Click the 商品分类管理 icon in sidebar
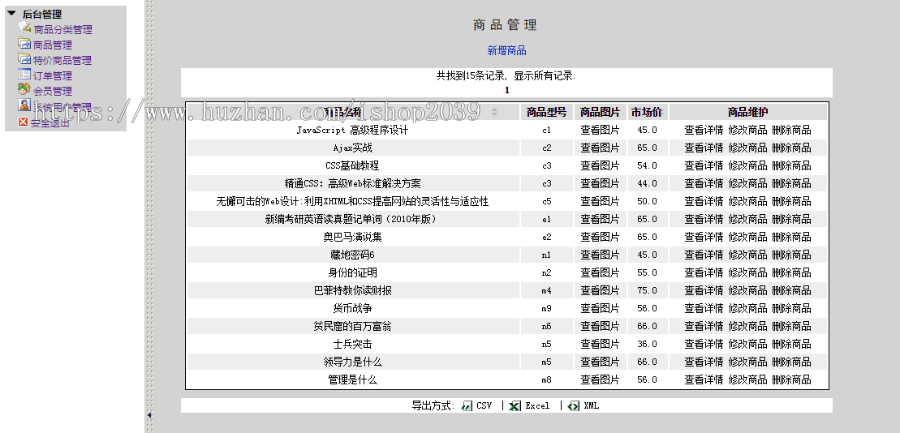The width and height of the screenshot is (900, 433). [25, 28]
